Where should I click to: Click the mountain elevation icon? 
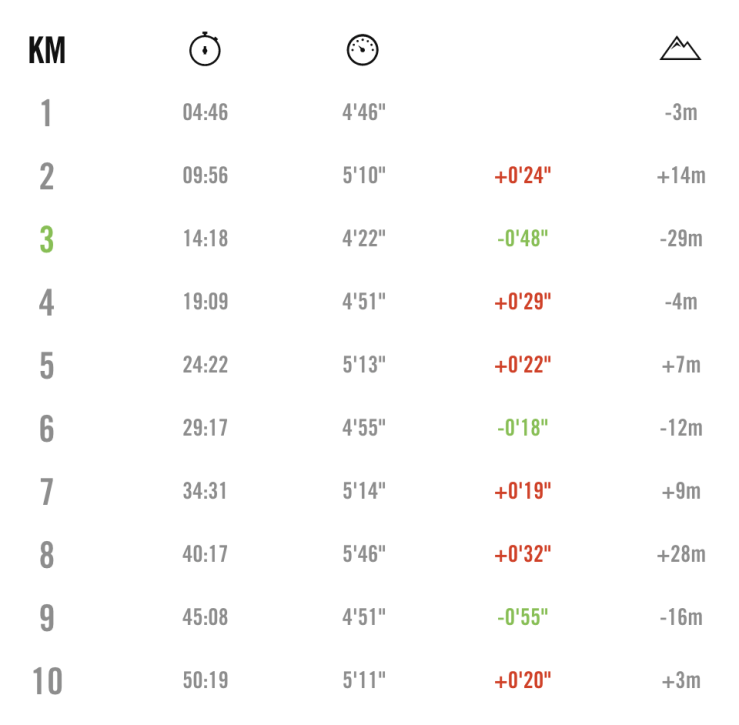[x=680, y=48]
